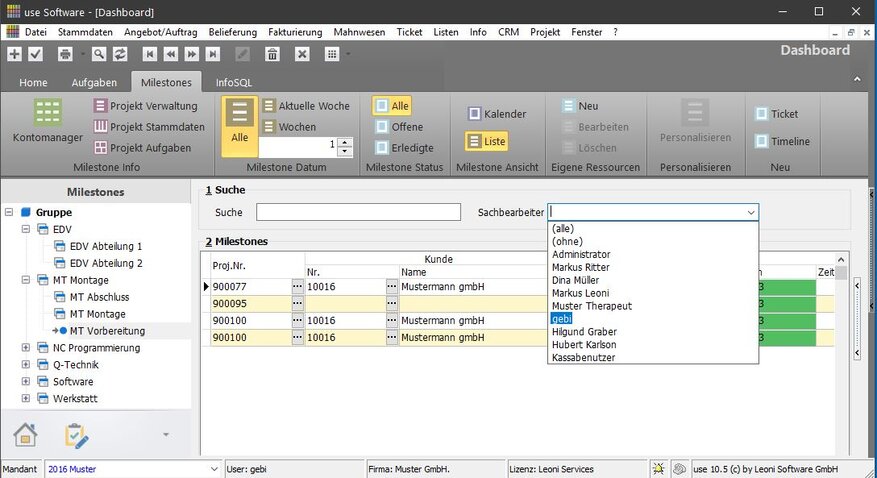Expand the NC Programmierung tree node
Screen dimensions: 877x478
26,348
